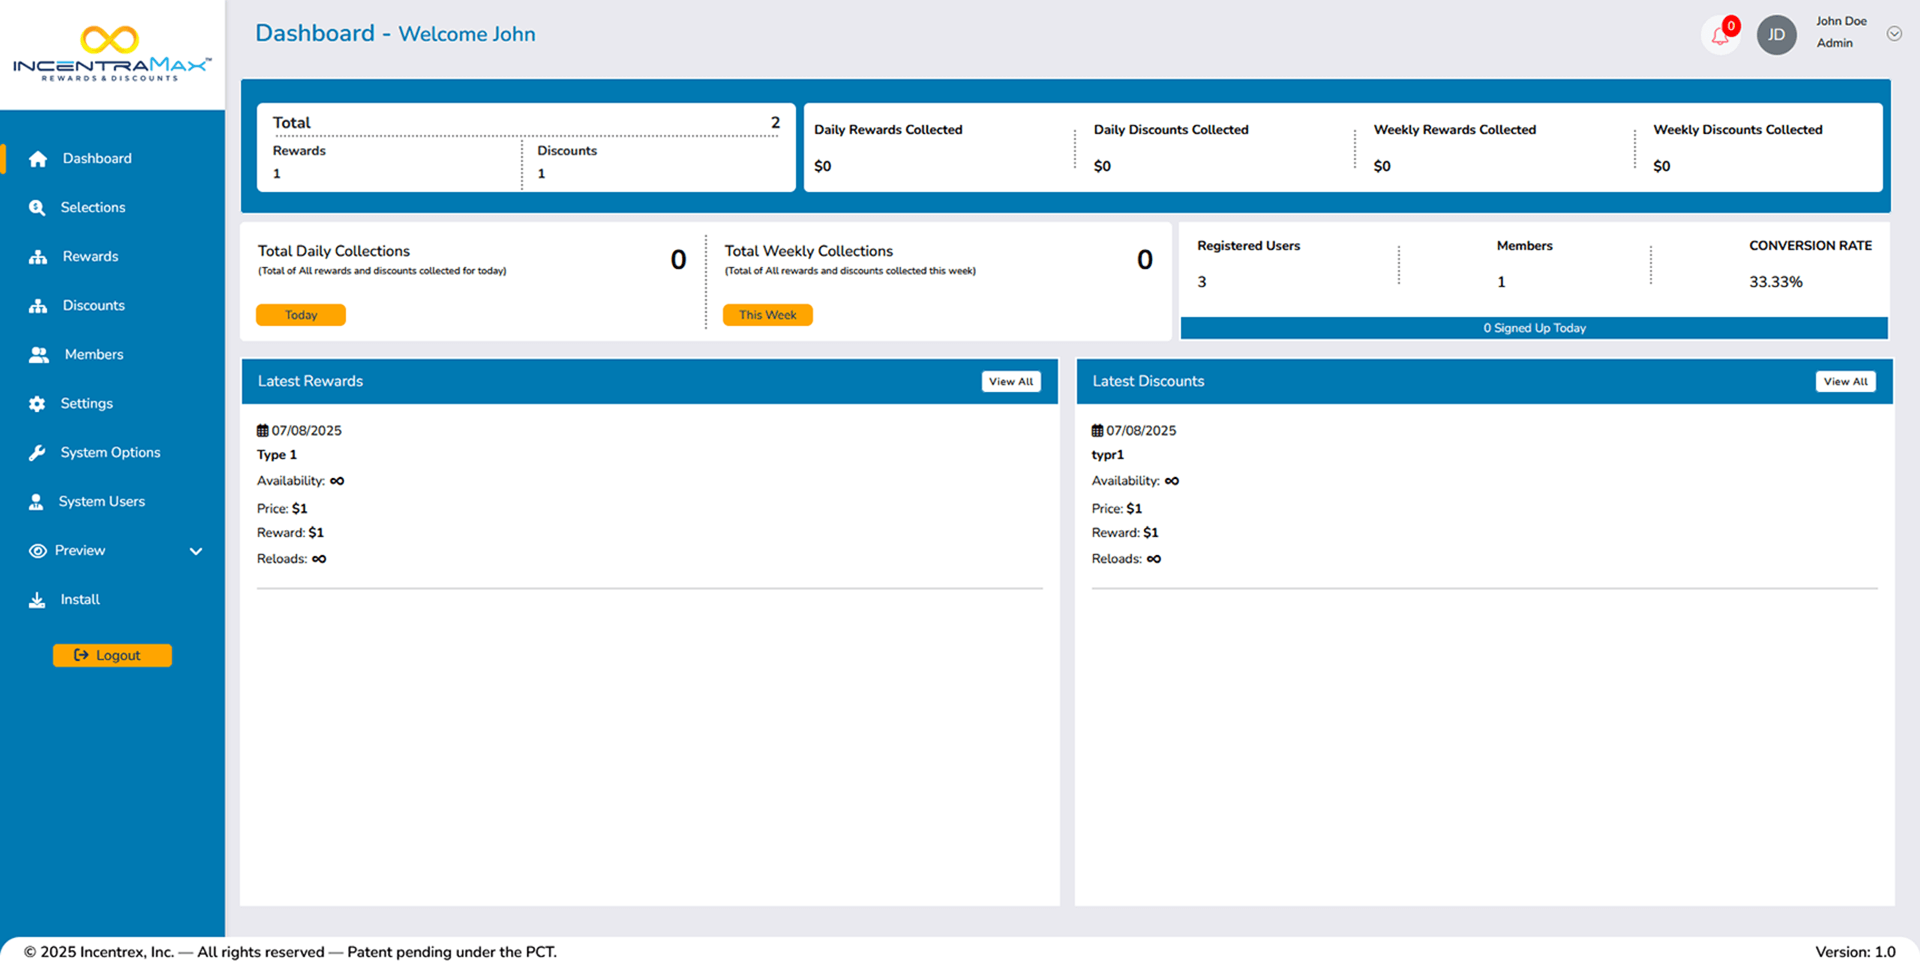This screenshot has width=1920, height=967.
Task: Navigate to the Members section
Action: [x=93, y=354]
